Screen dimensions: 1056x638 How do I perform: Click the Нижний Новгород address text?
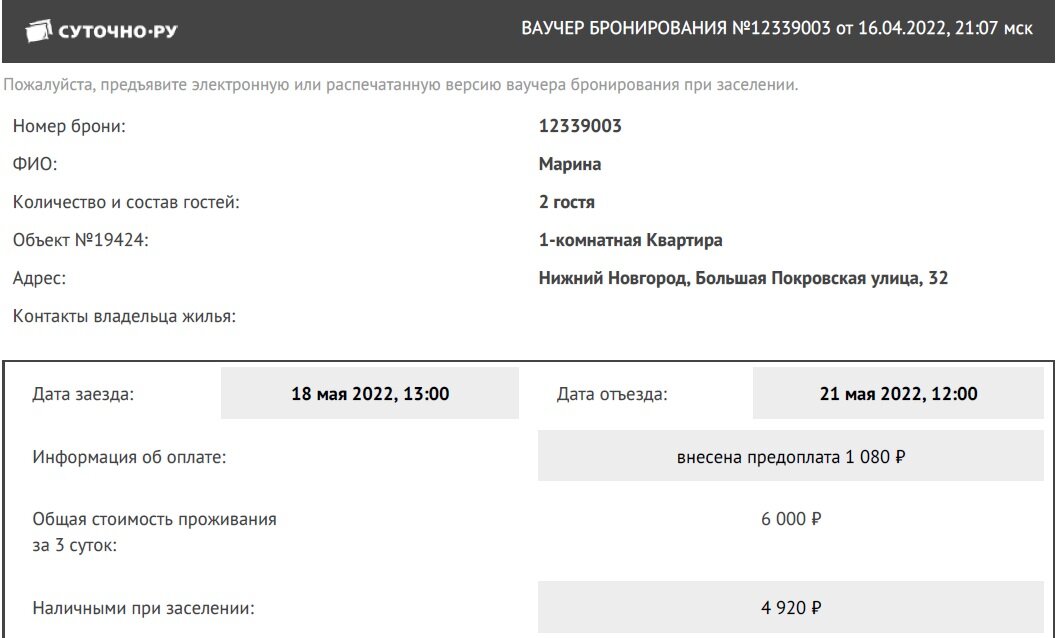pos(744,278)
